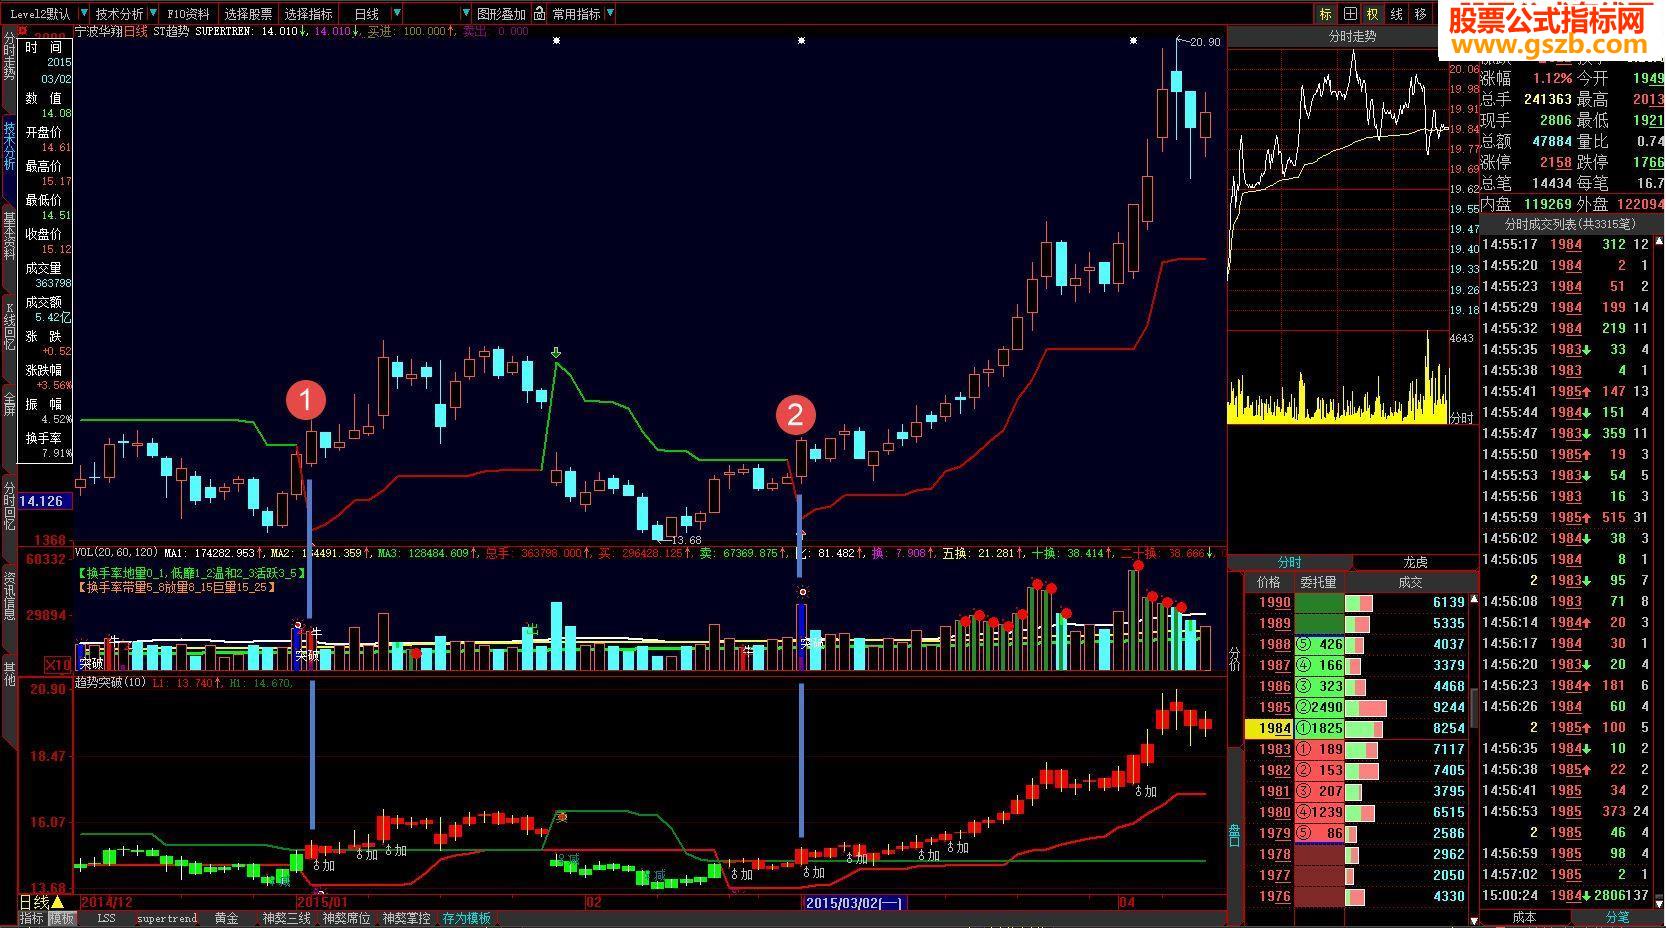
Task: Open the K线回忆 sidebar tab
Action: (x=9, y=325)
